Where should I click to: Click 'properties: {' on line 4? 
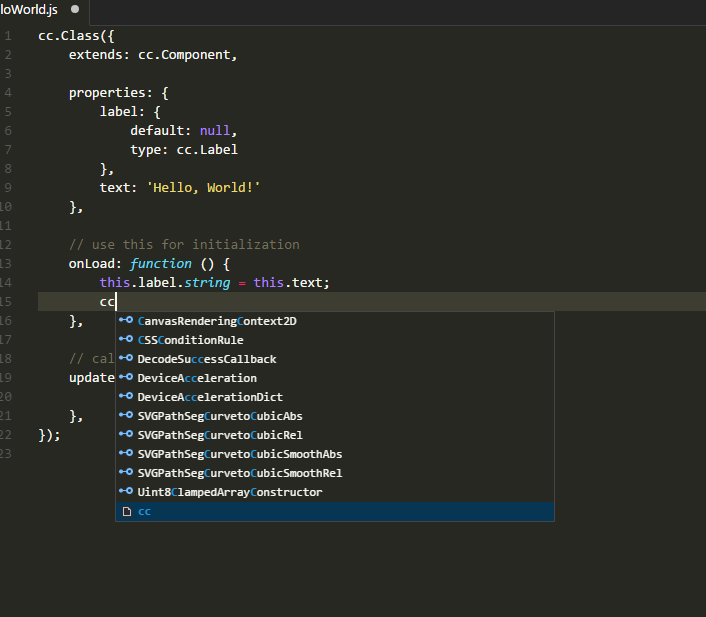pos(118,93)
